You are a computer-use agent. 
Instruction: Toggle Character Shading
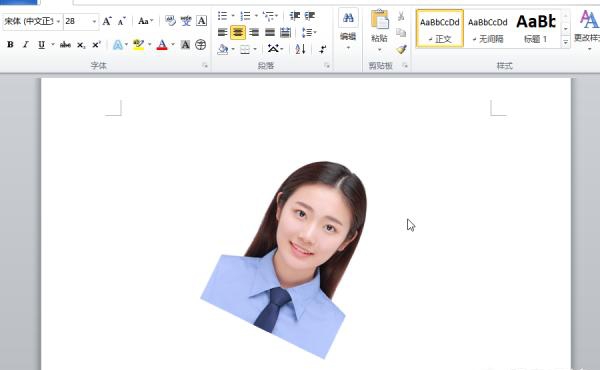pos(185,45)
